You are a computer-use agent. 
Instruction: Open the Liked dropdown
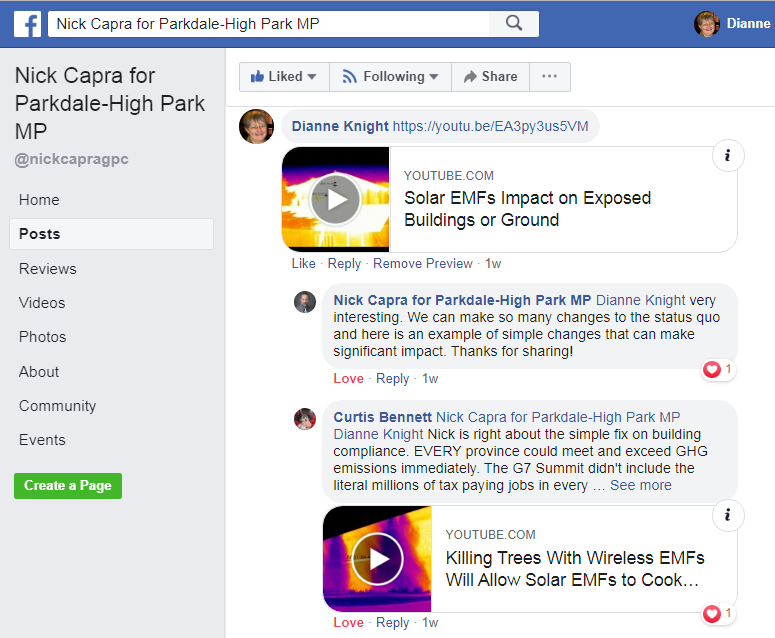pyautogui.click(x=284, y=77)
